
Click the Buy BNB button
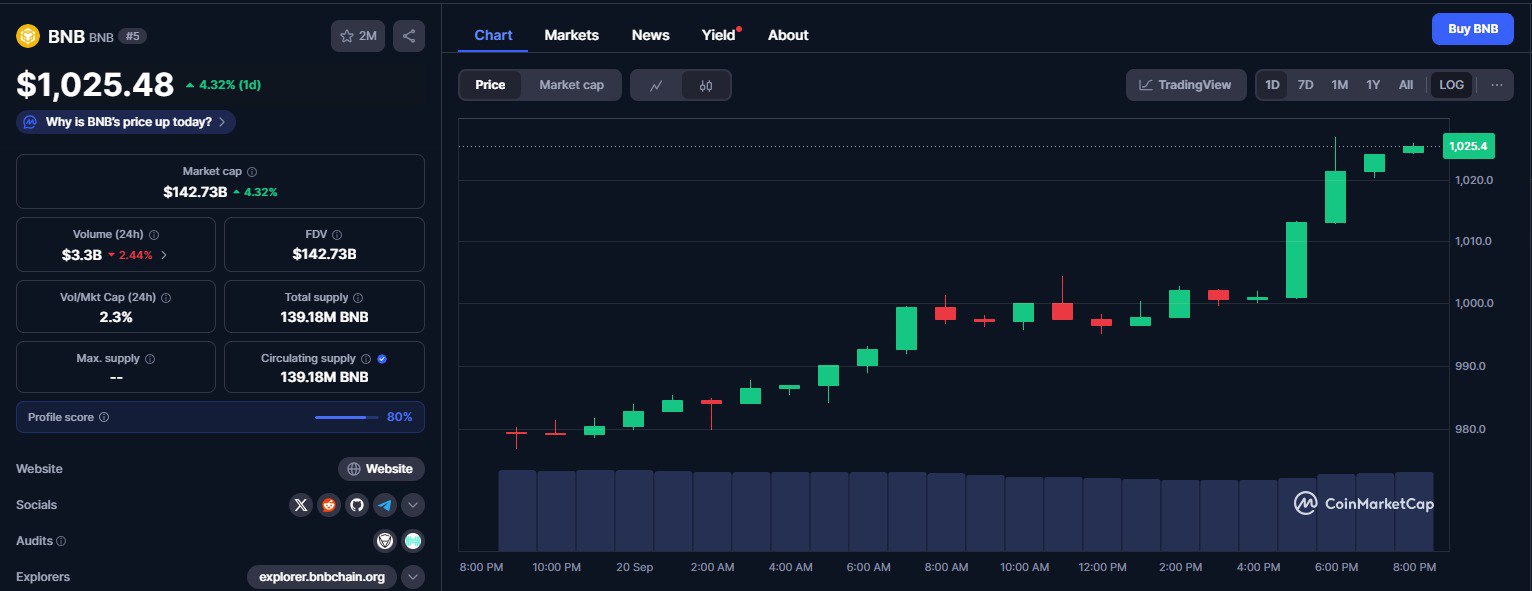point(1473,29)
